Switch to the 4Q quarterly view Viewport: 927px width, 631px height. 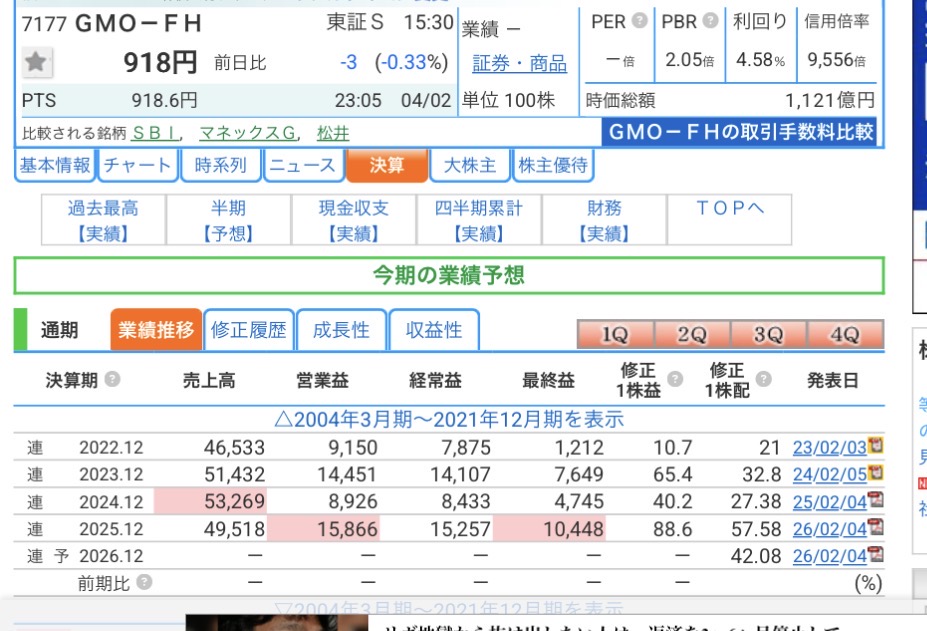(845, 335)
